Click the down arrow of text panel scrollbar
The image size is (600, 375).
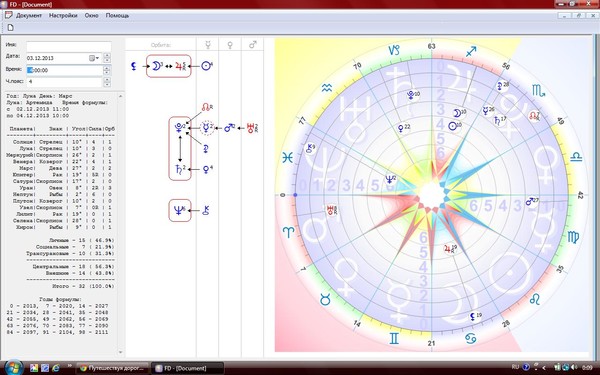(121, 352)
